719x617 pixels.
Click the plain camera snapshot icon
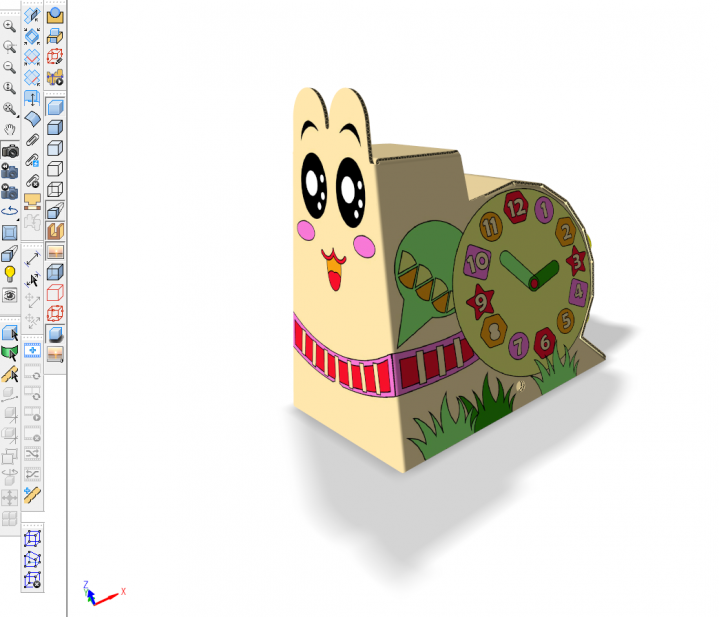coord(10,150)
